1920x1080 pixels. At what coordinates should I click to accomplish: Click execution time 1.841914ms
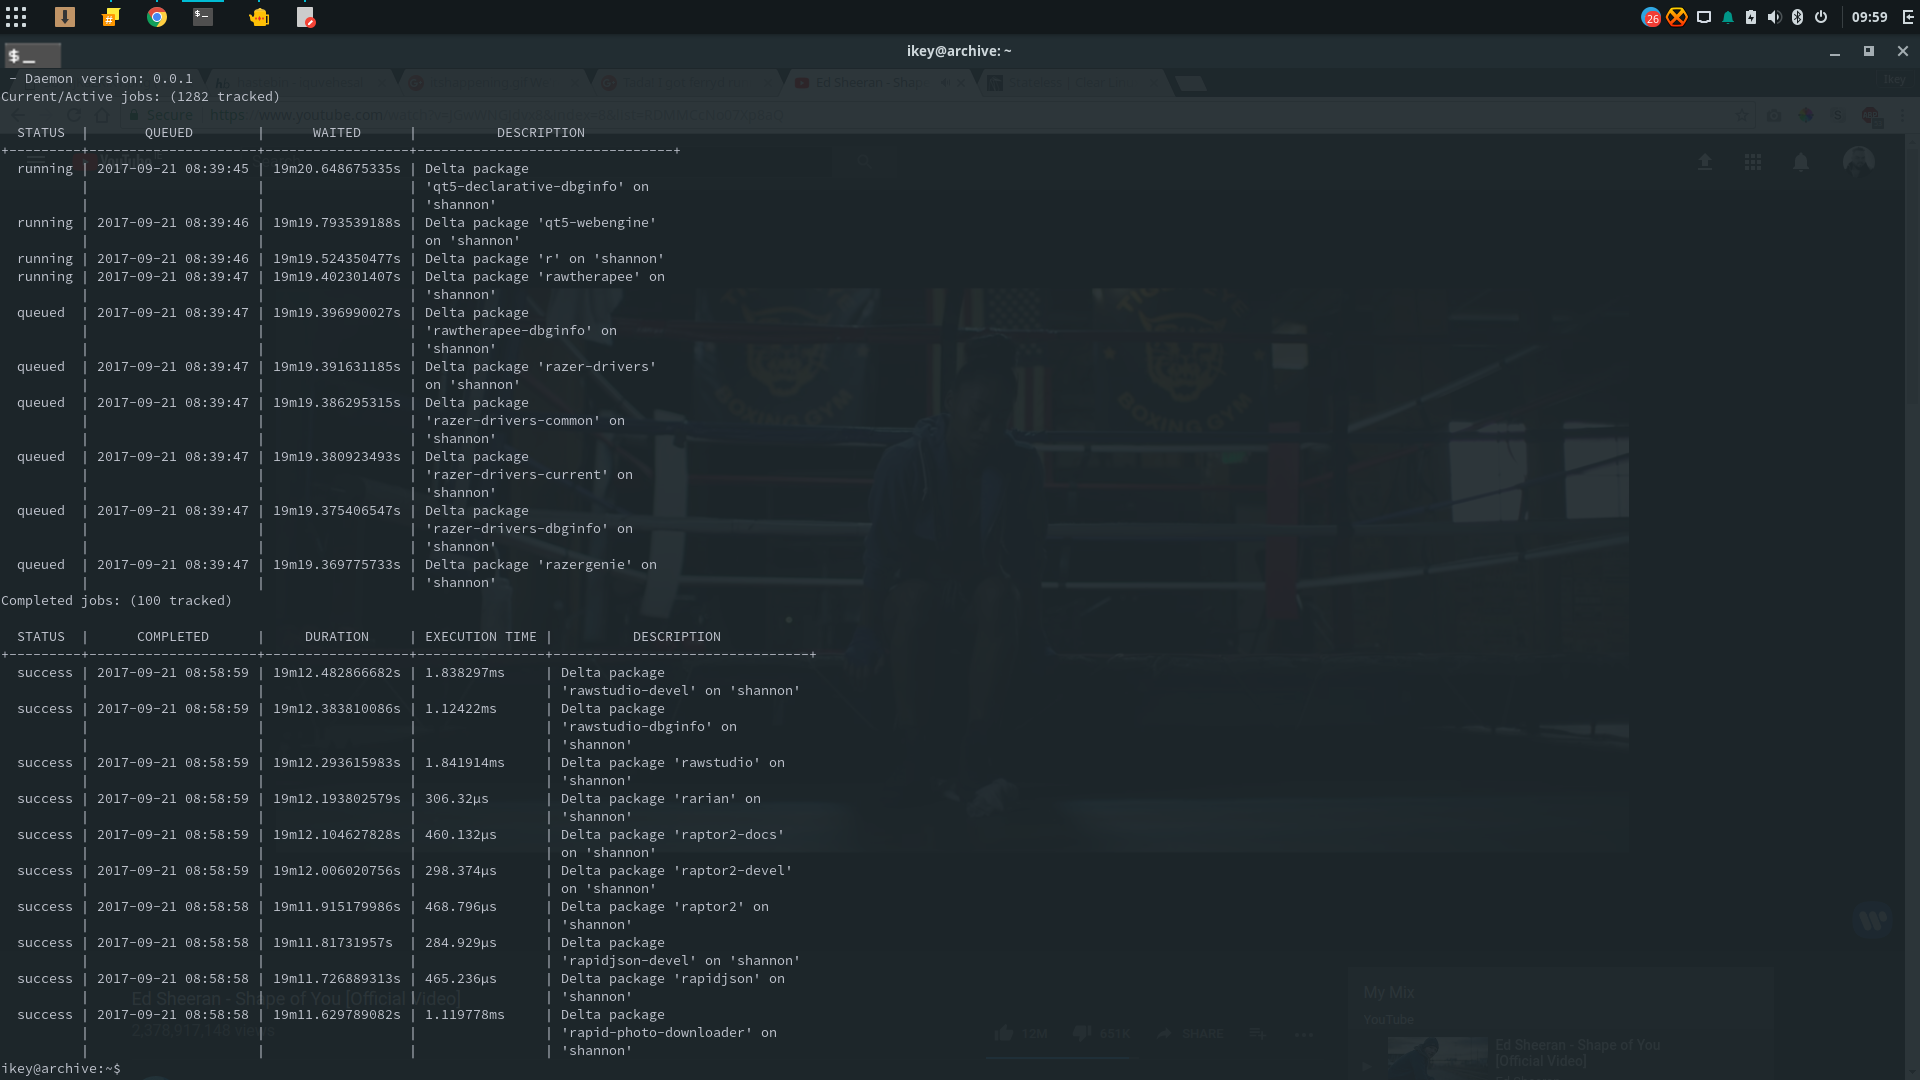click(465, 762)
